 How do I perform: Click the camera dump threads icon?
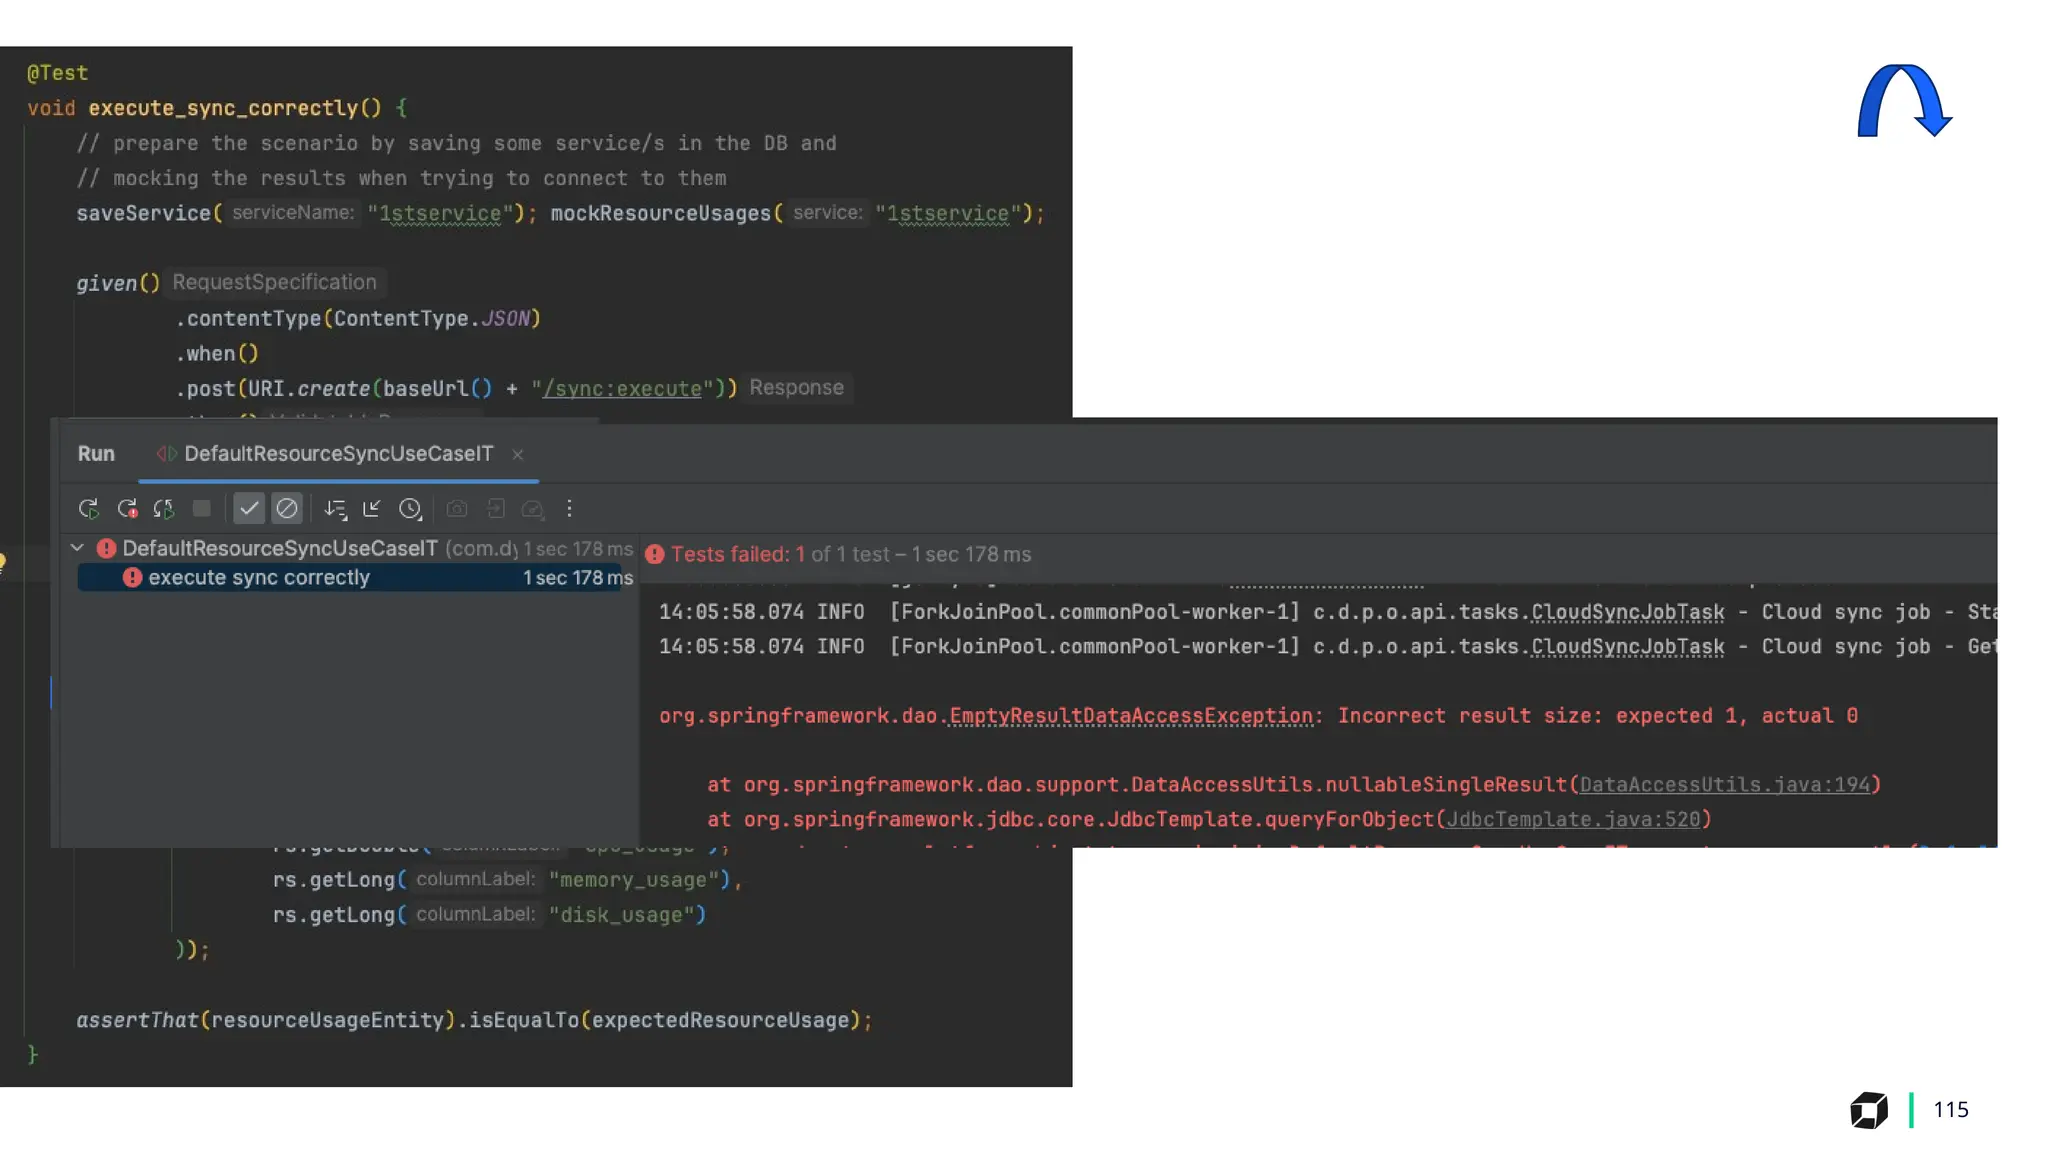tap(457, 509)
